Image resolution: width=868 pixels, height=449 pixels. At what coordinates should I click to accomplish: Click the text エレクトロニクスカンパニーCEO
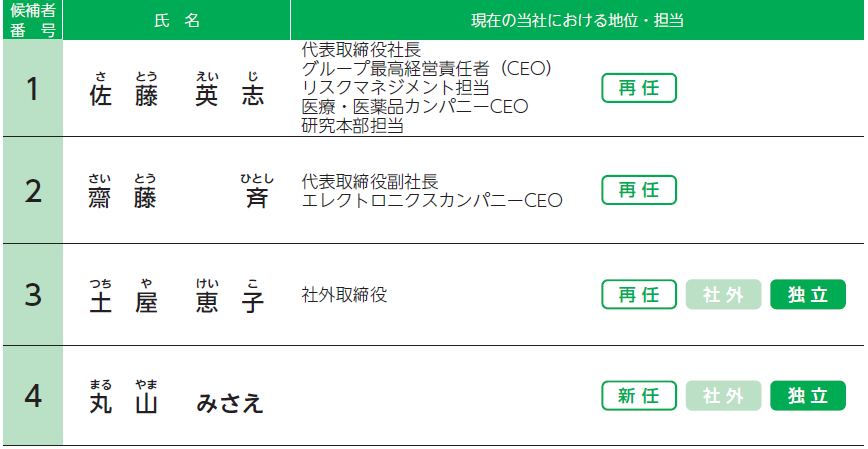coord(432,200)
